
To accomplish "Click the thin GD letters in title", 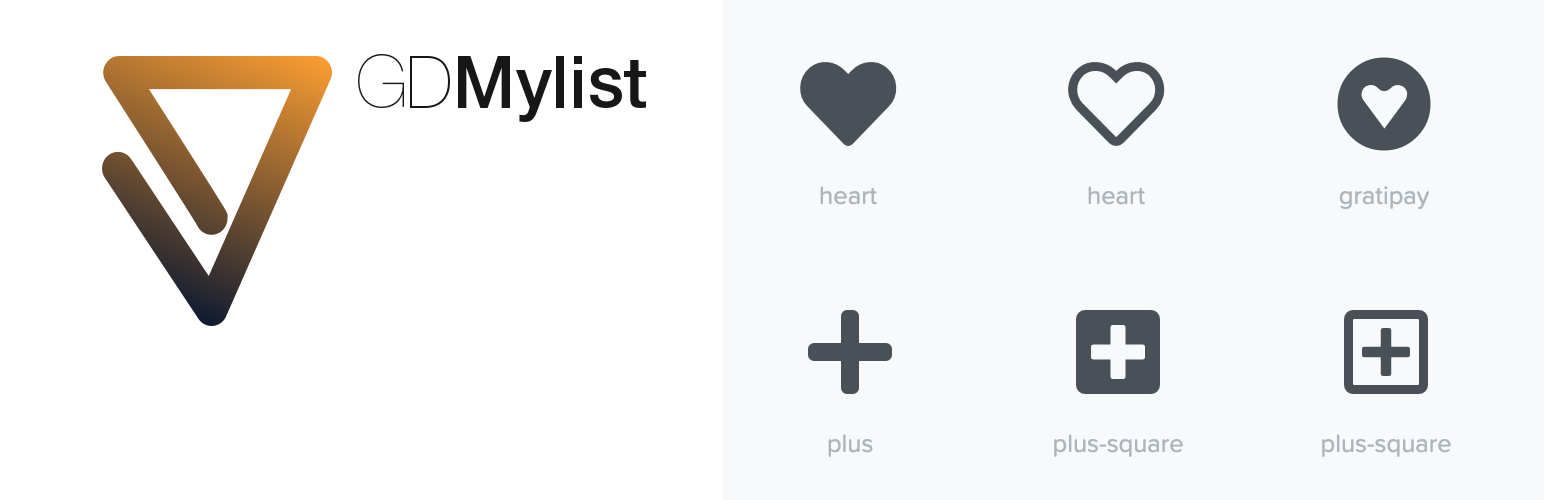I will [404, 82].
